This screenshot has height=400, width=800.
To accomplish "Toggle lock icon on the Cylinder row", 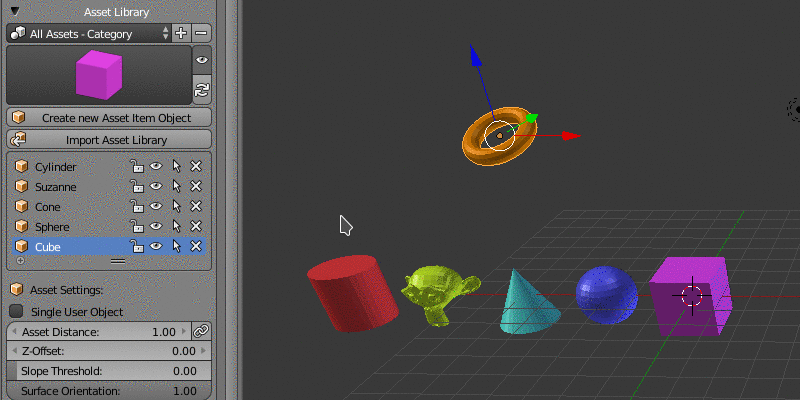I will coord(137,166).
